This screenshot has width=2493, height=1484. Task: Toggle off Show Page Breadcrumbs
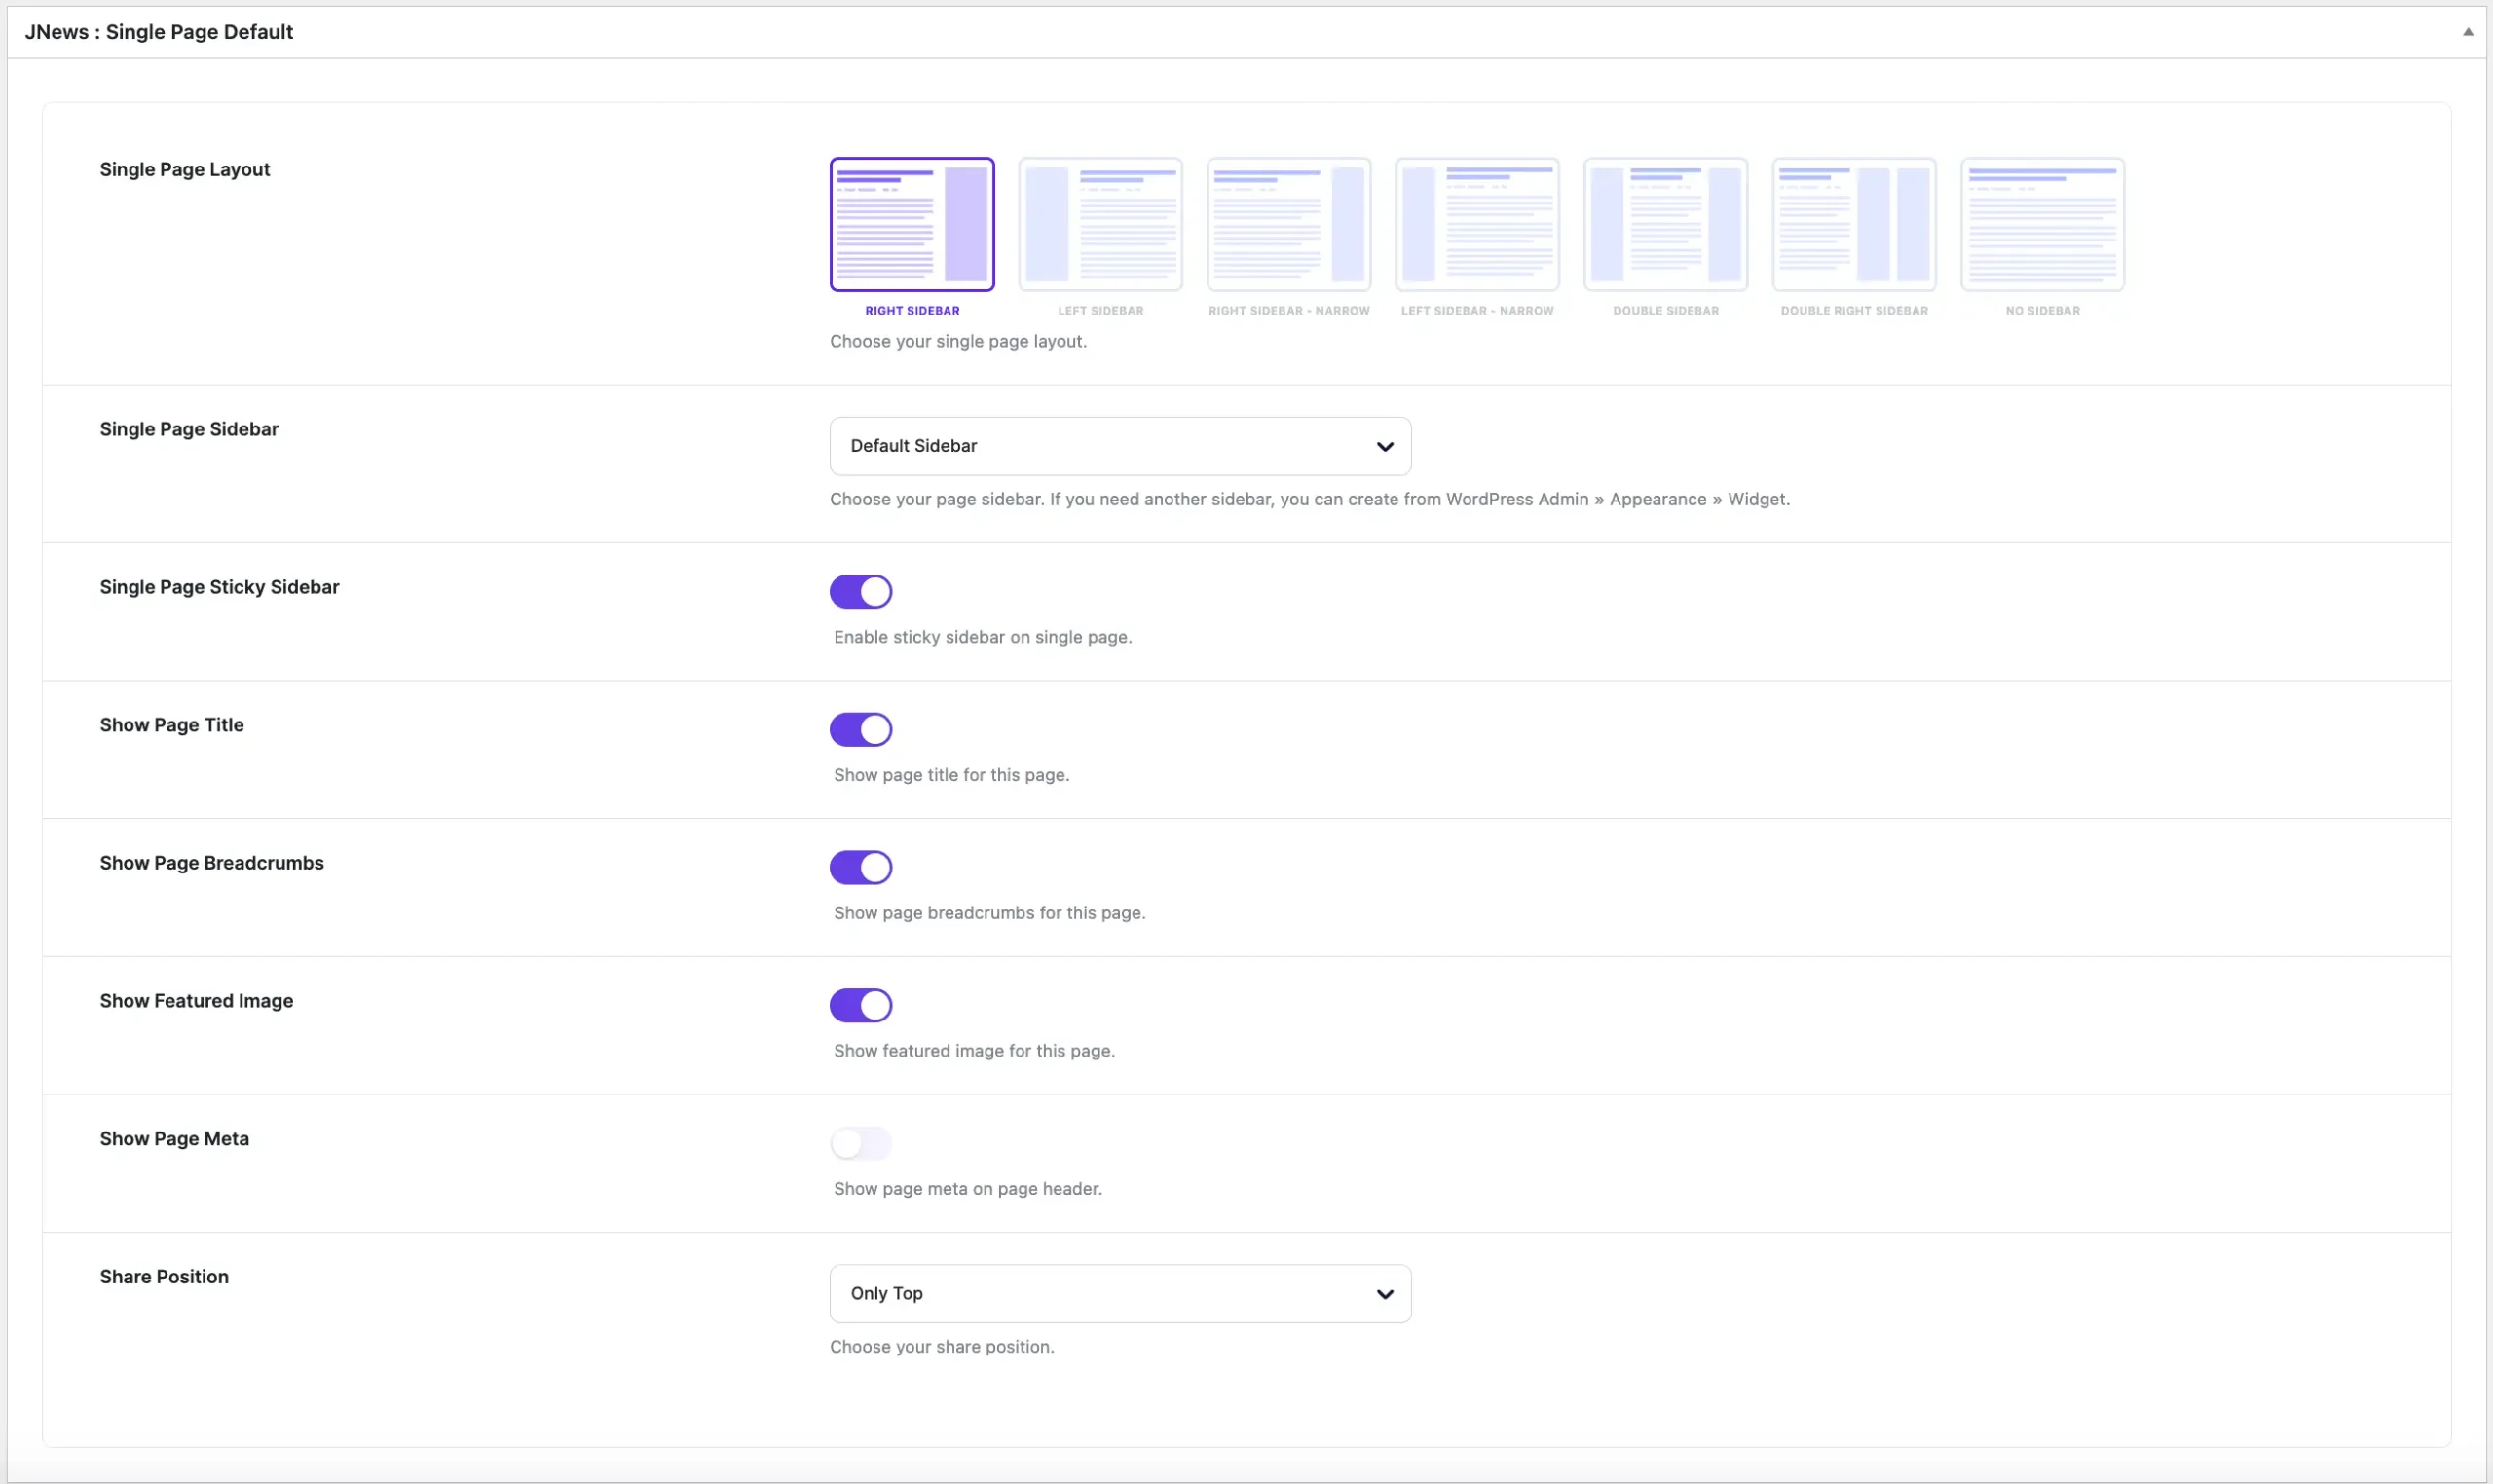(860, 867)
